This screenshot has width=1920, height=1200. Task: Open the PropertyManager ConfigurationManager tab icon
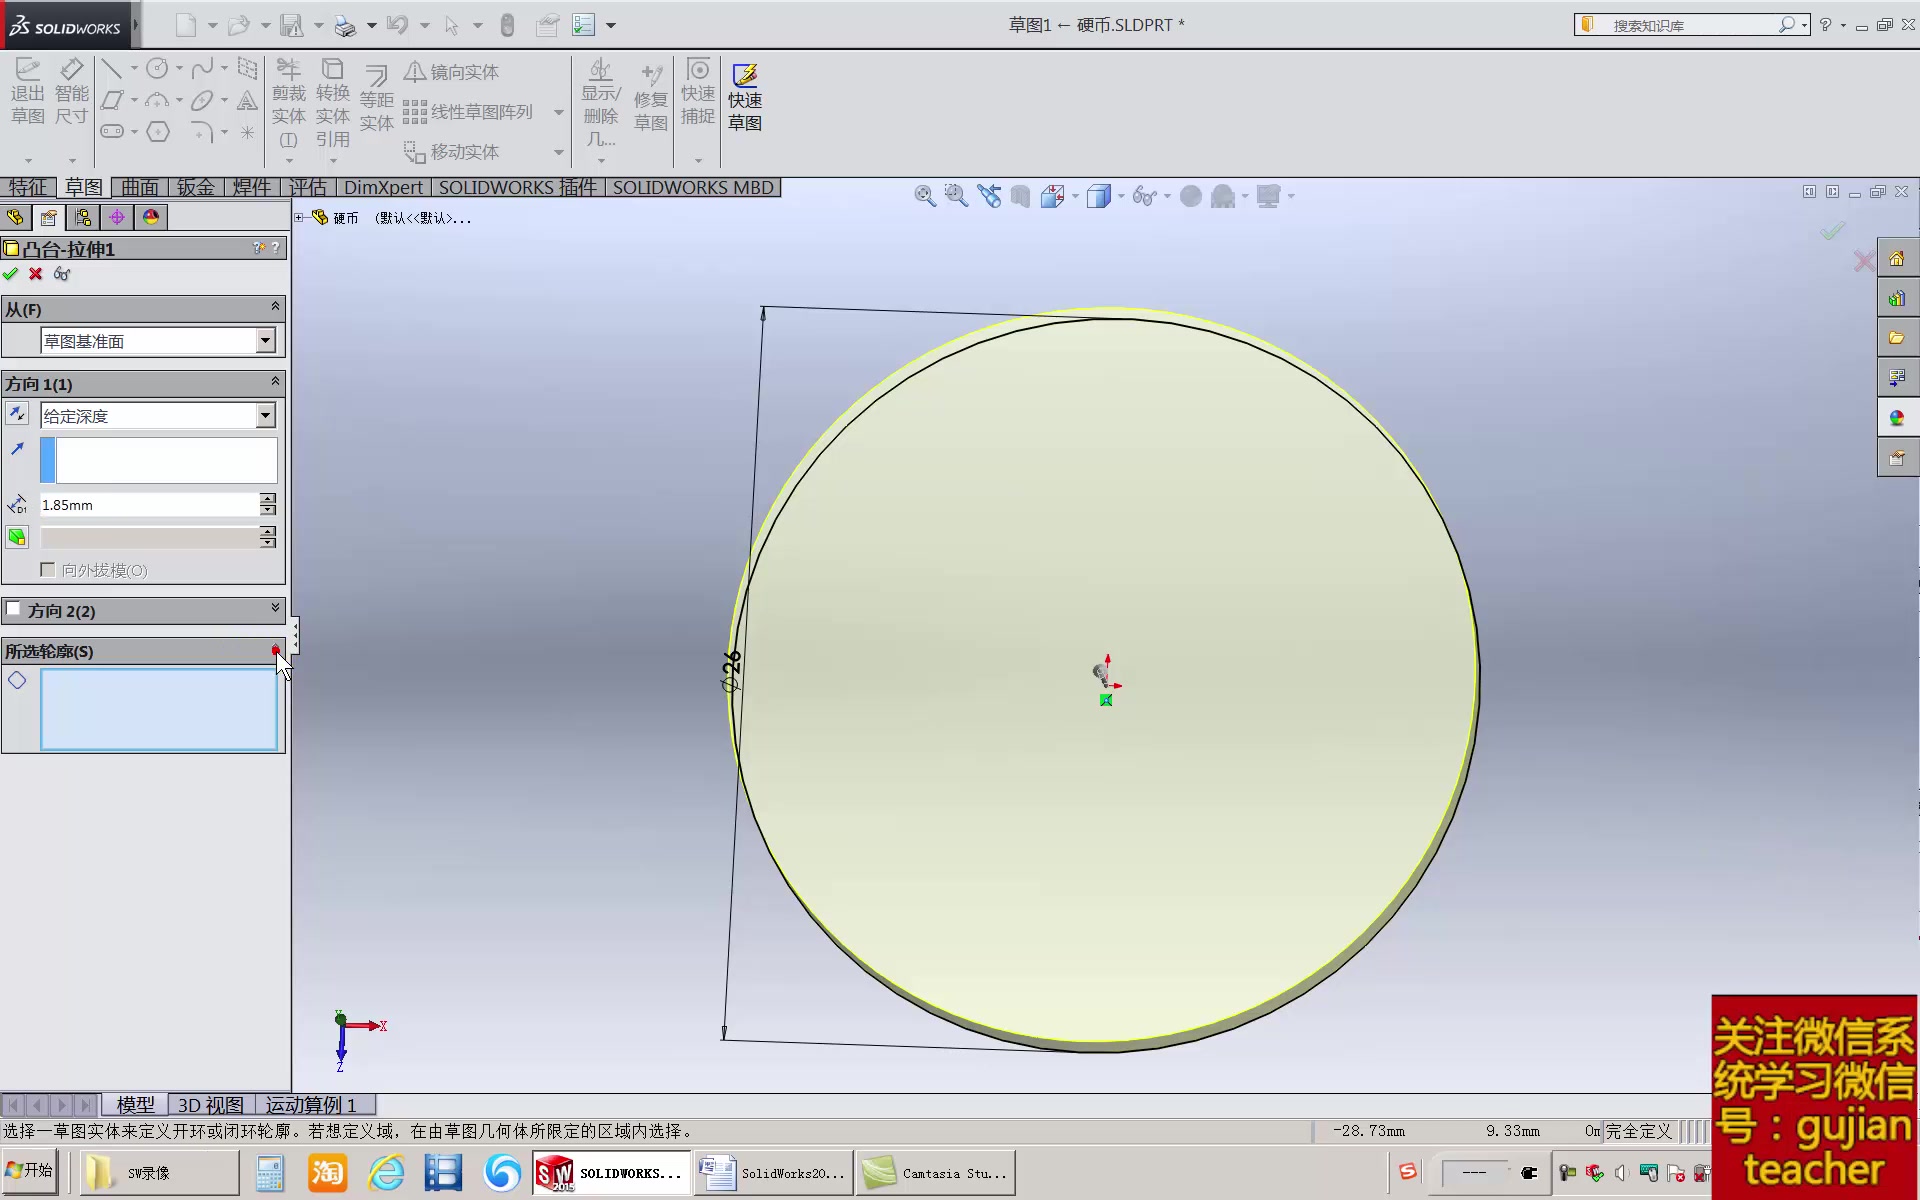click(83, 217)
